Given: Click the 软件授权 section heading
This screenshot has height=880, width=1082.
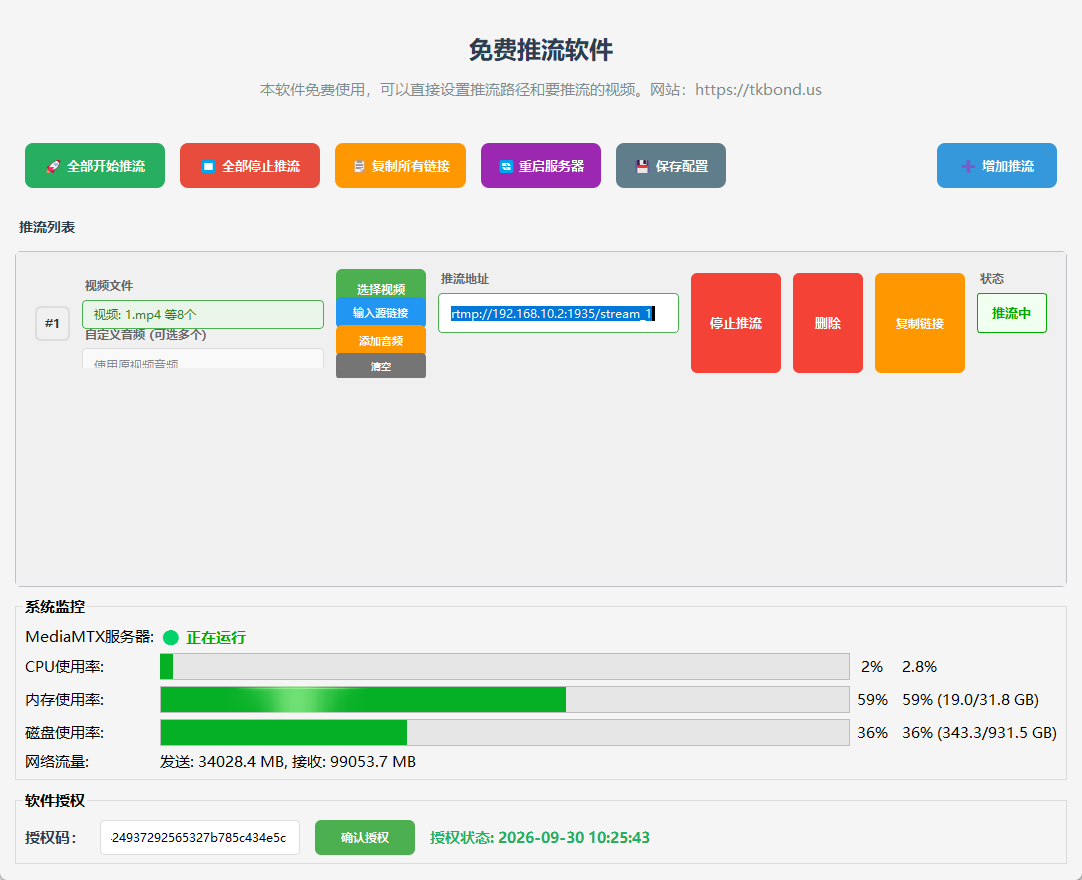Looking at the screenshot, I should [55, 801].
